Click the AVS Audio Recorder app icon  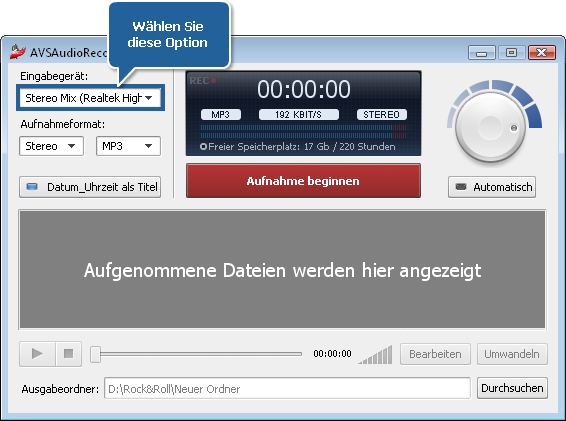(17, 52)
